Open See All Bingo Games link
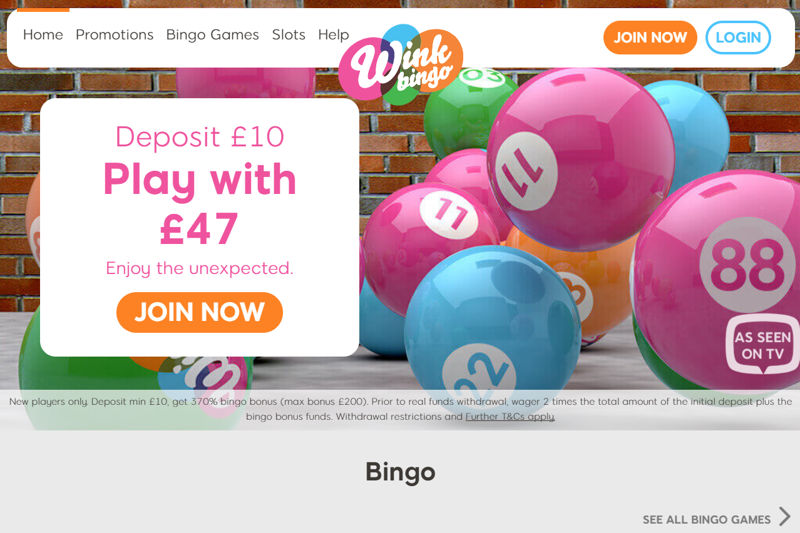The height and width of the screenshot is (533, 800). click(706, 519)
